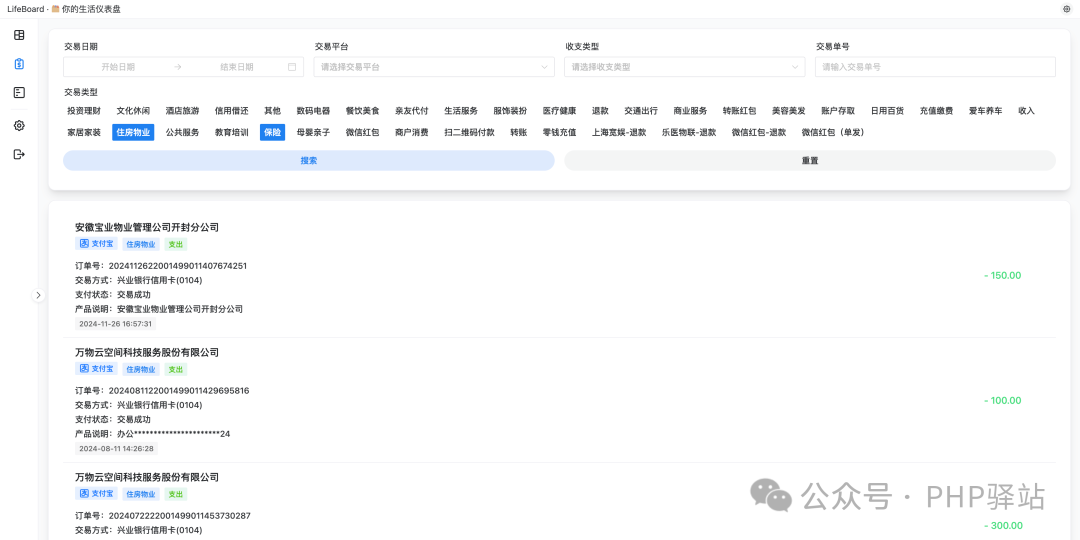The image size is (1080, 540).
Task: Toggle the 微信红包（单发） category tag
Action: (x=833, y=132)
